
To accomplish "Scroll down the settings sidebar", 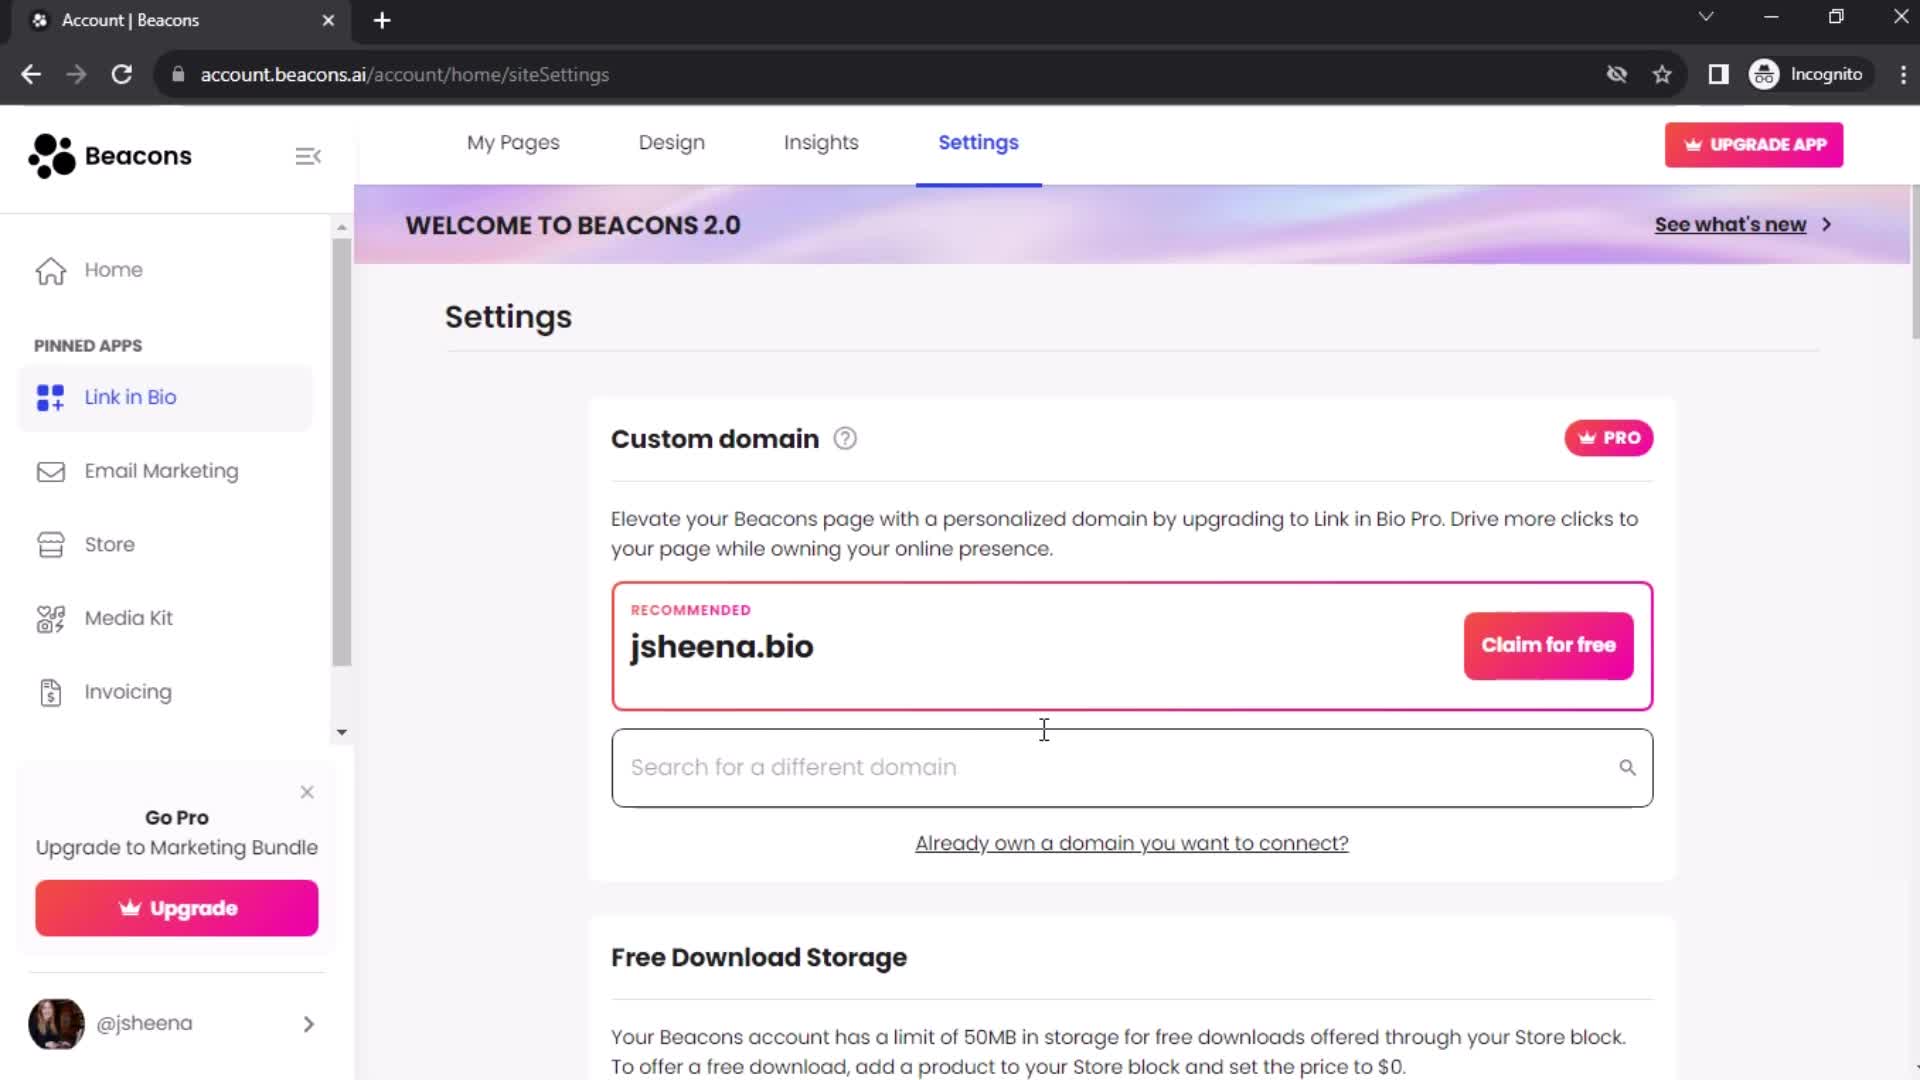I will coord(340,731).
